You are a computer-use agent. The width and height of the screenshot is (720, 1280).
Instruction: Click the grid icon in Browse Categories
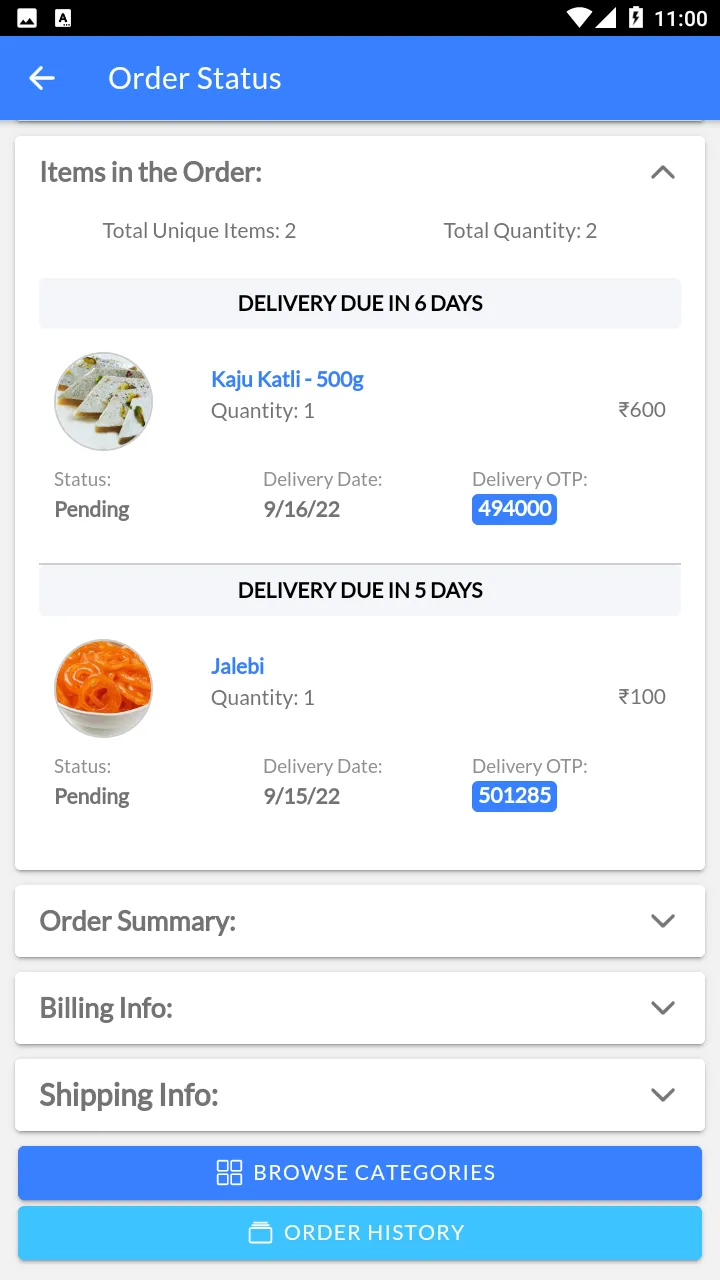pos(229,1173)
